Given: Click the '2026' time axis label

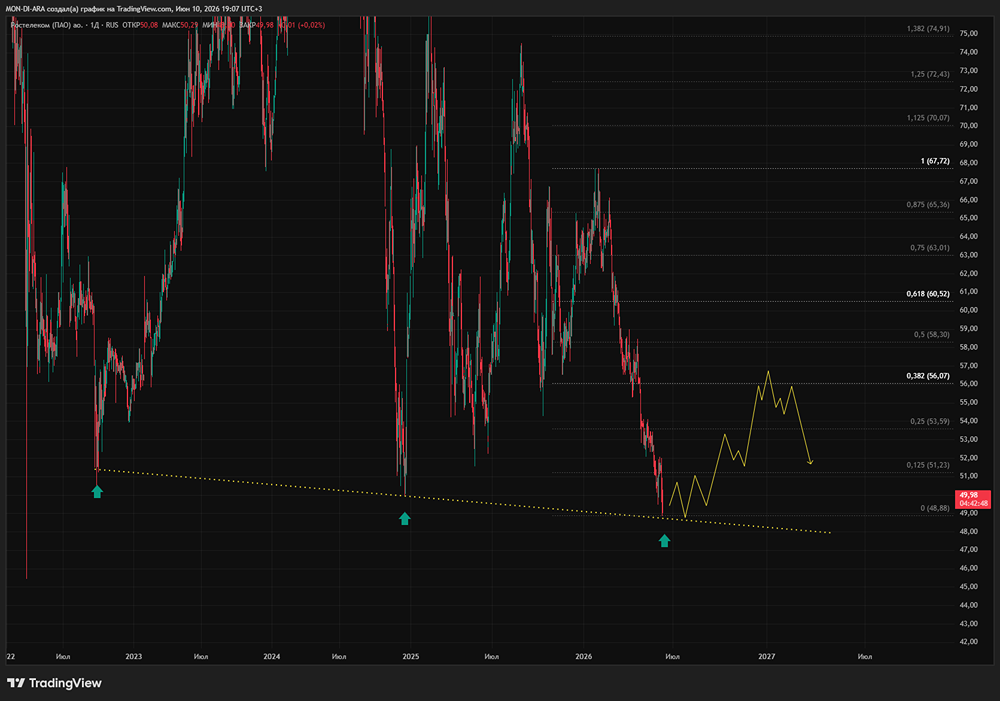Looking at the screenshot, I should (x=584, y=656).
